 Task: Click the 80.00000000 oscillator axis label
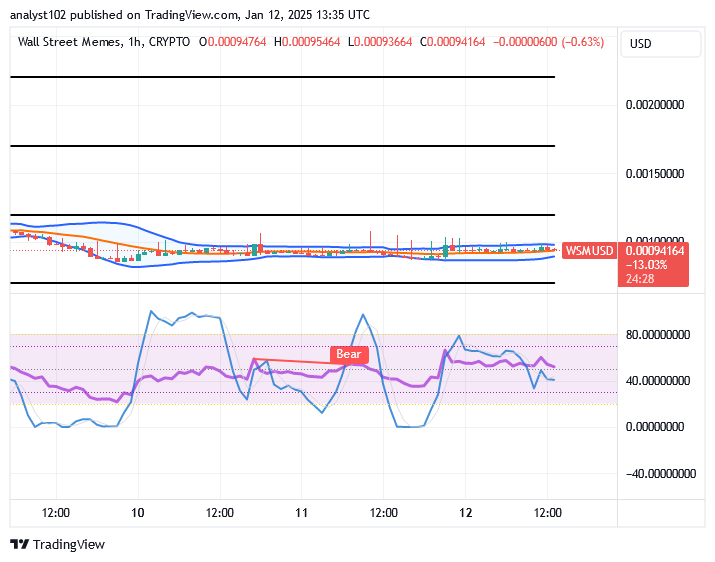click(658, 335)
